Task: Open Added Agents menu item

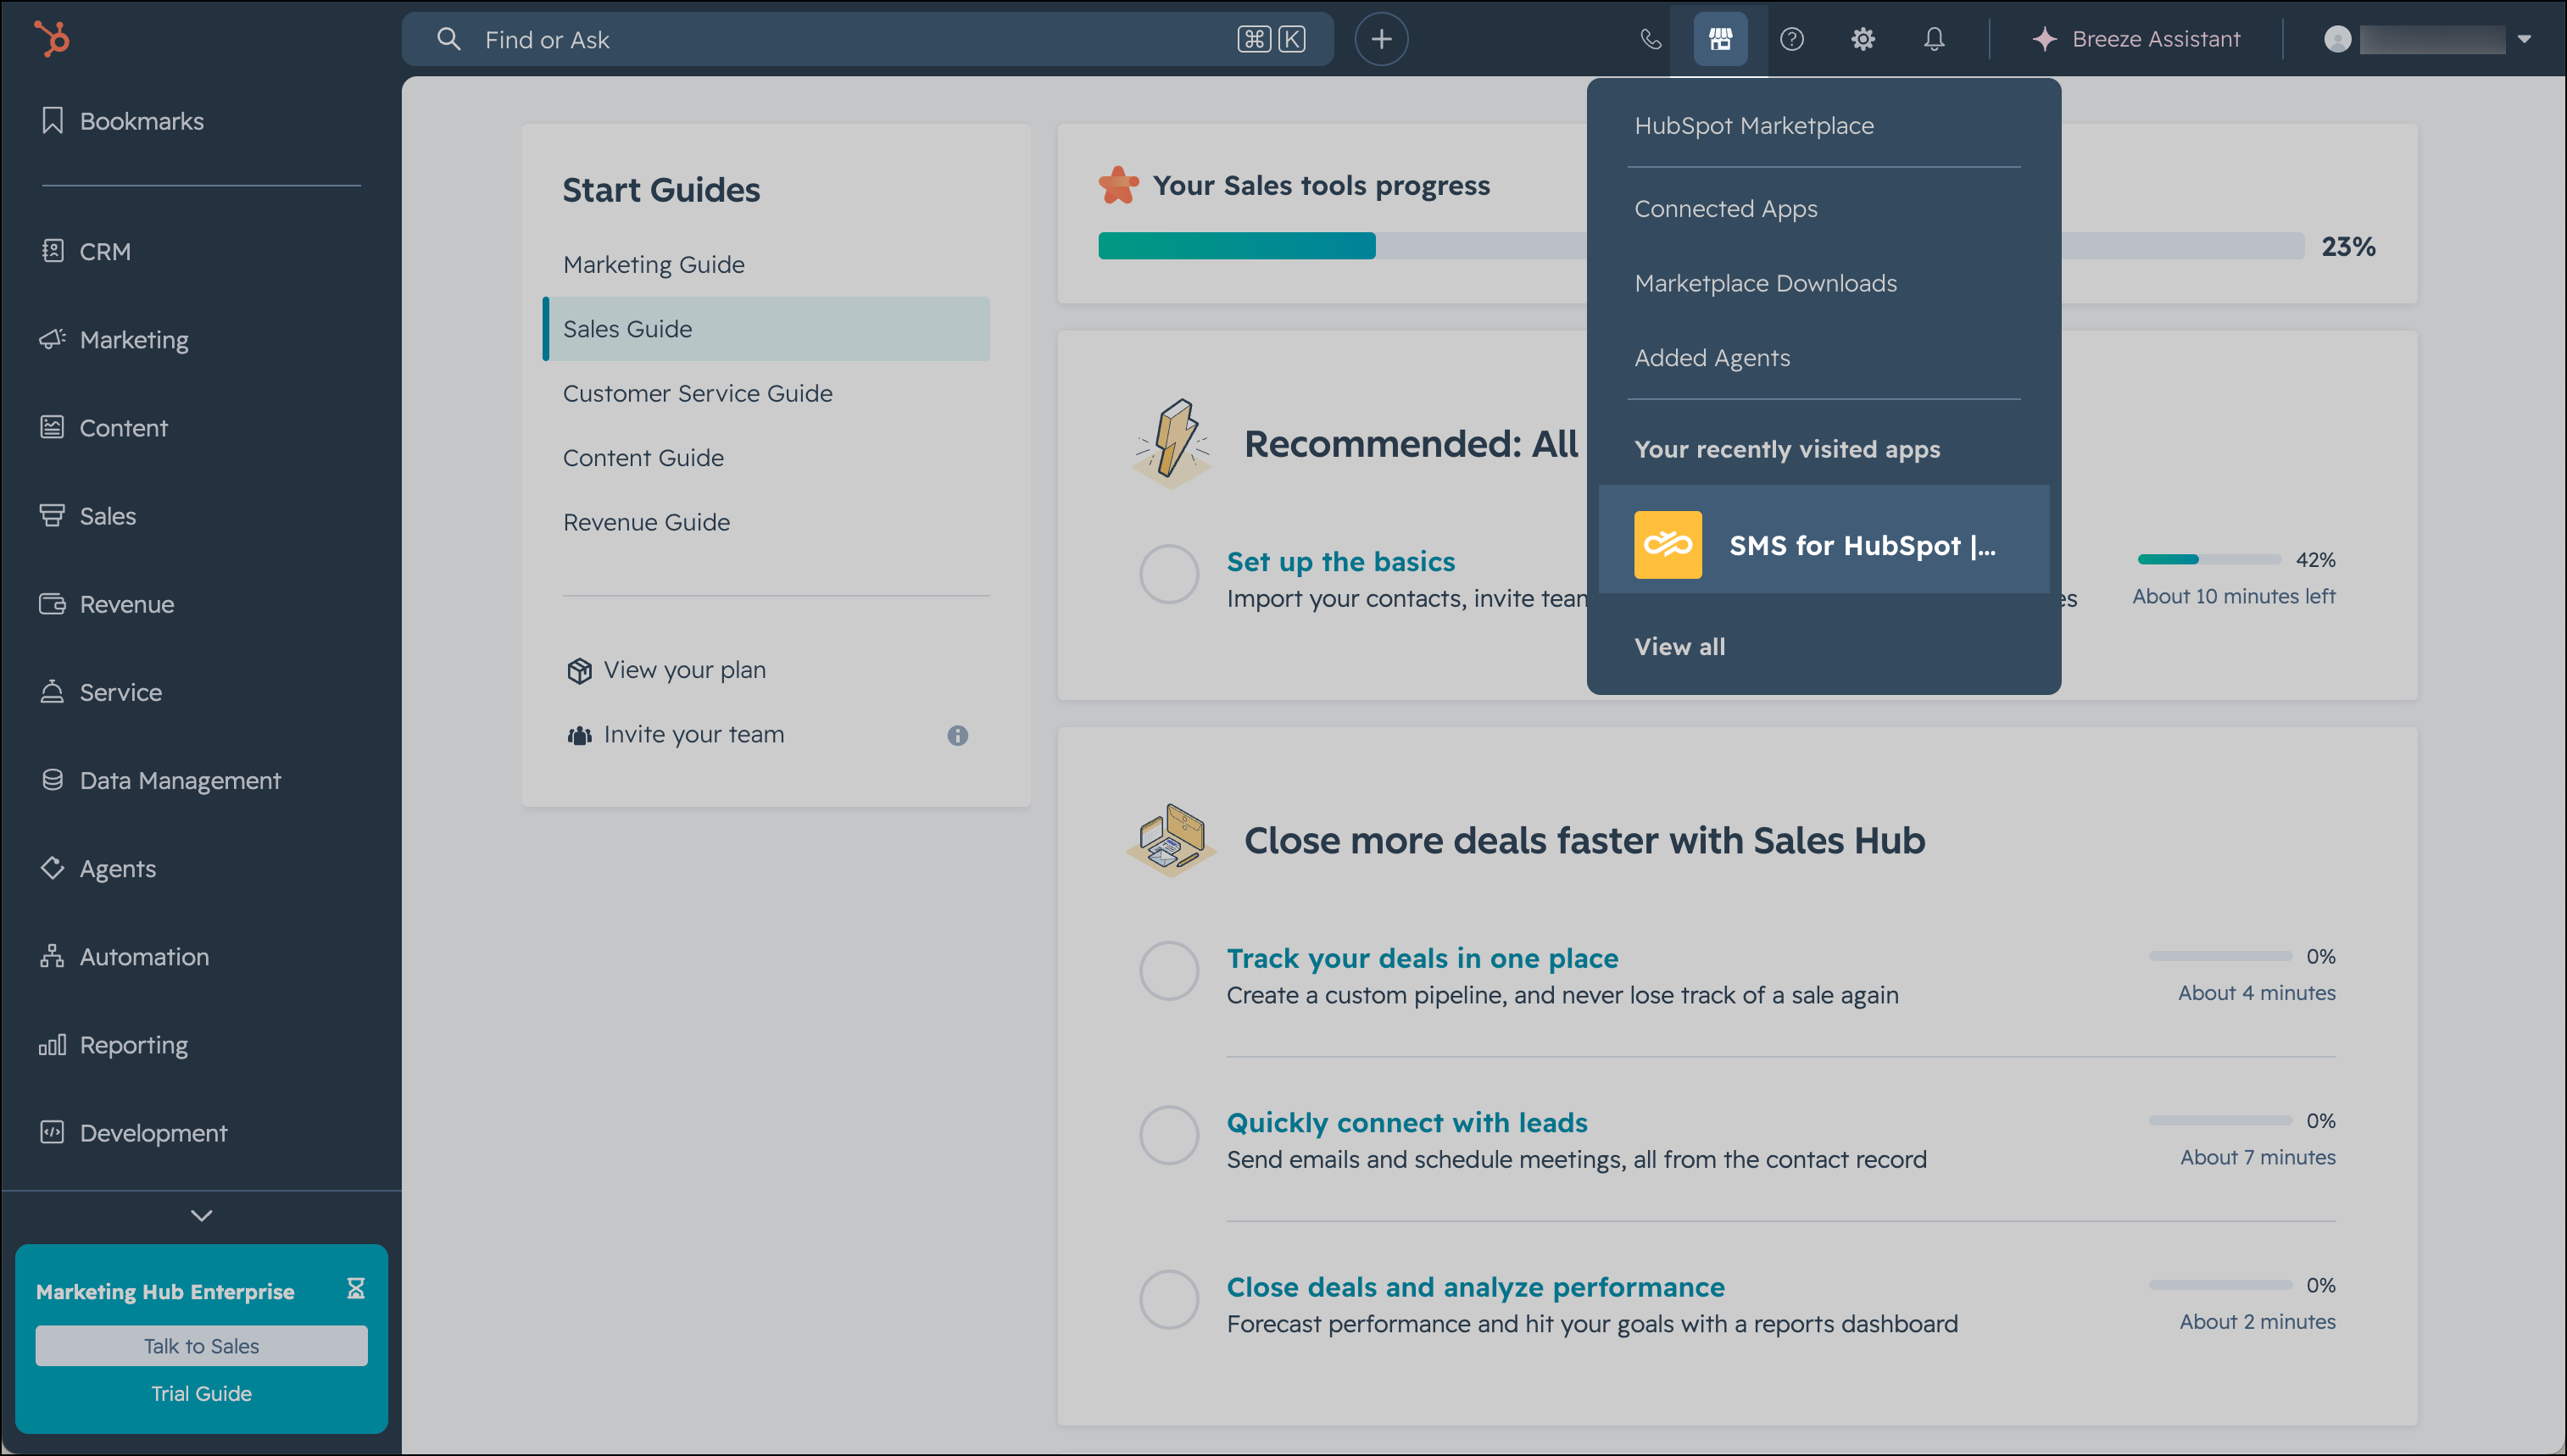Action: (1711, 358)
